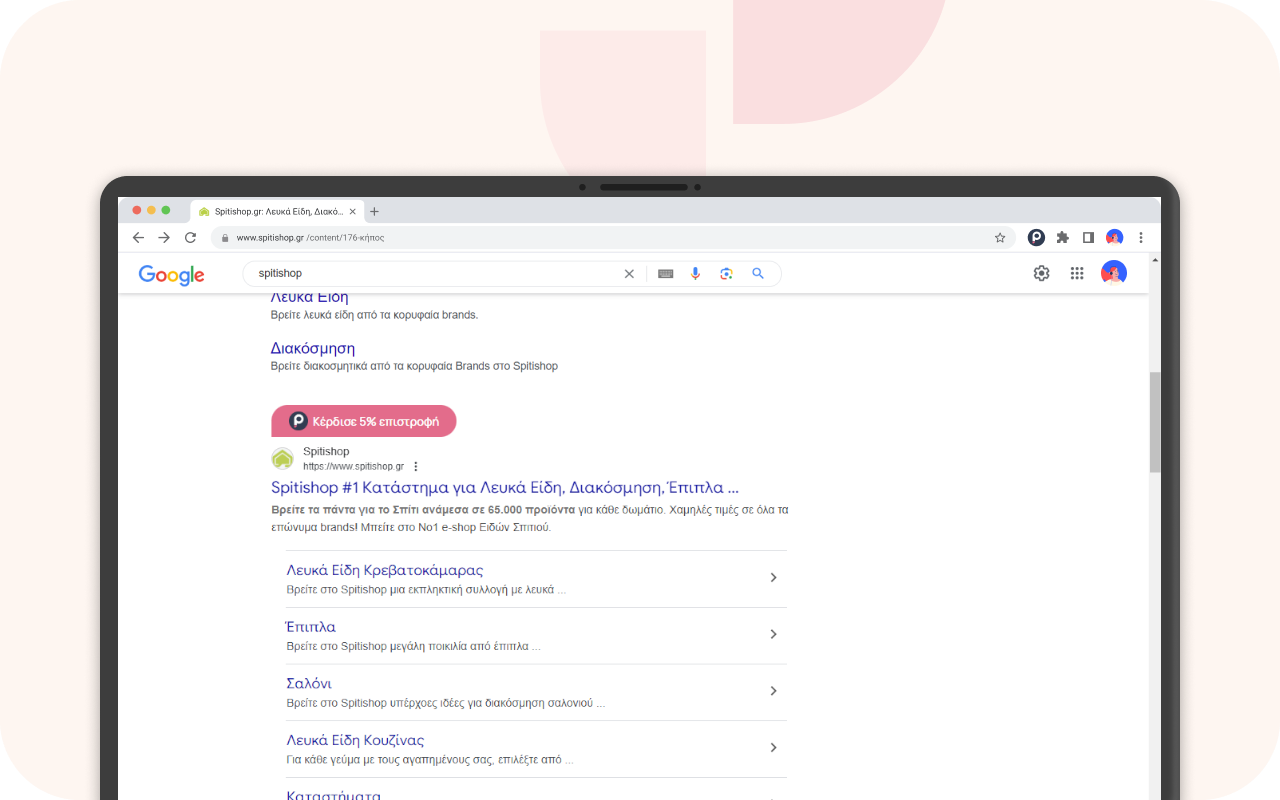The height and width of the screenshot is (800, 1280).
Task: Open a new tab with plus button
Action: coord(375,211)
